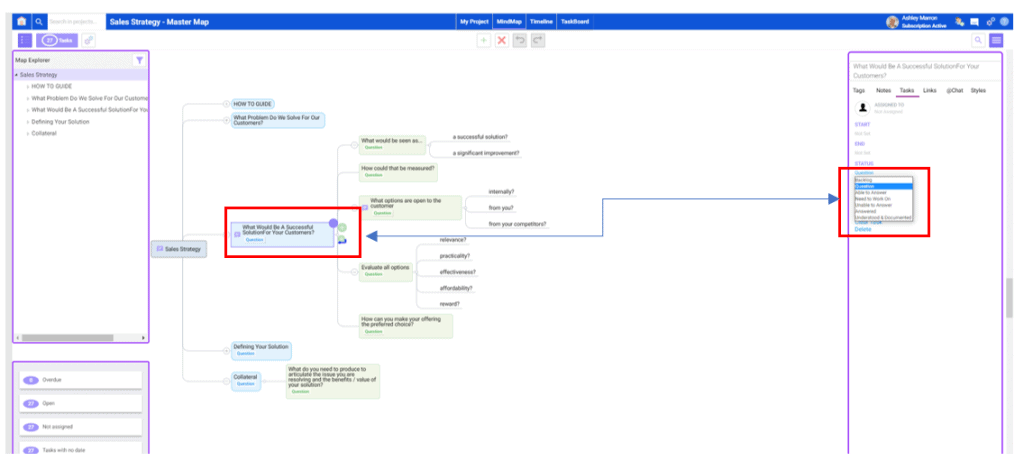Choose Question in the status list
Viewport: 1024px width, 470px height.
(x=883, y=186)
